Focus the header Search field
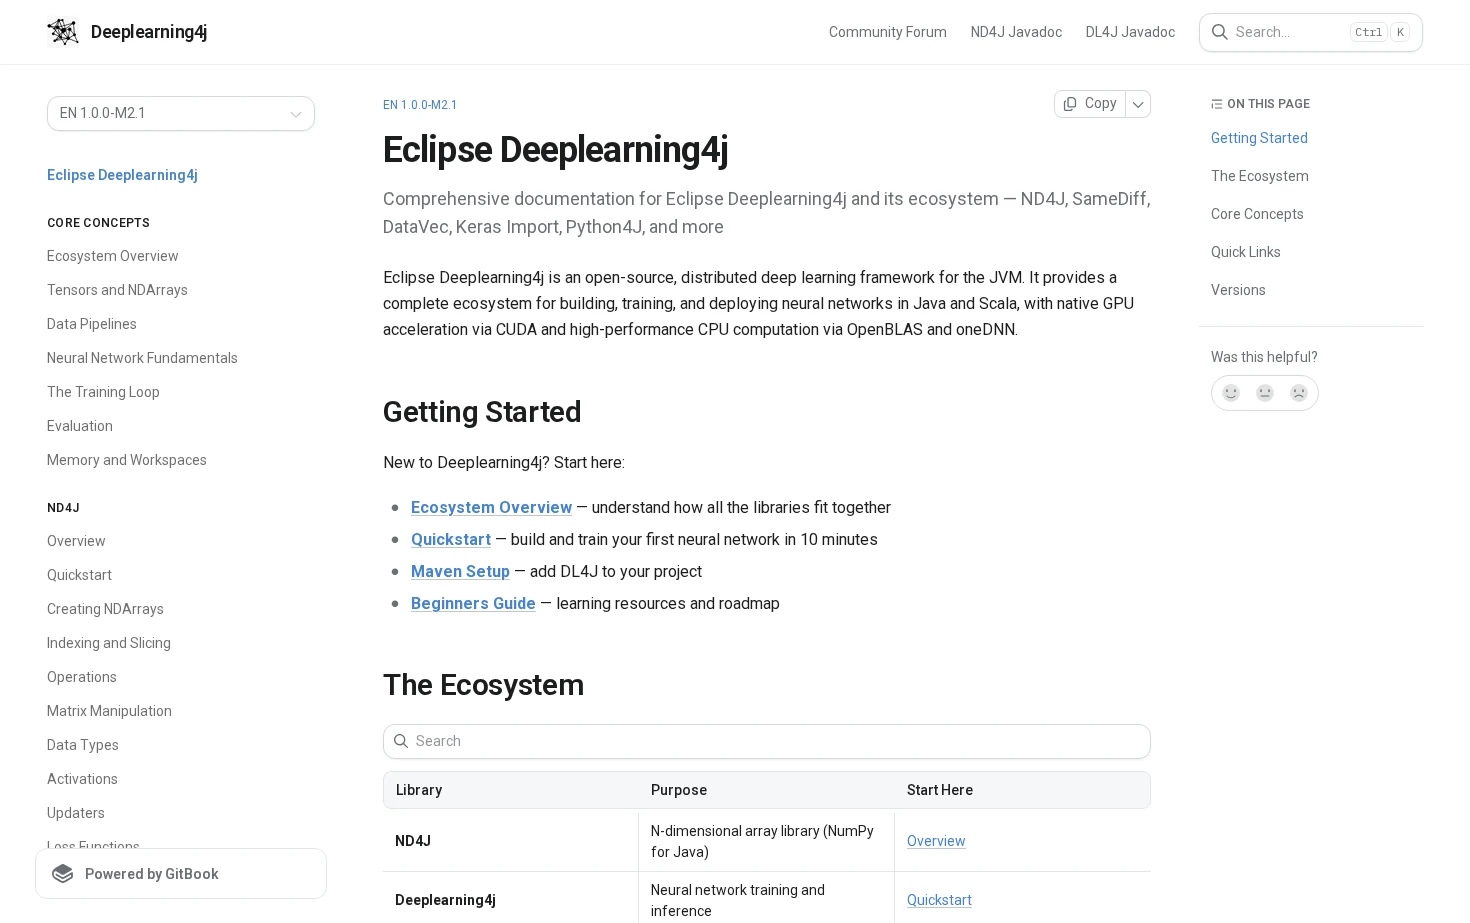This screenshot has width=1470, height=923. tap(1311, 32)
